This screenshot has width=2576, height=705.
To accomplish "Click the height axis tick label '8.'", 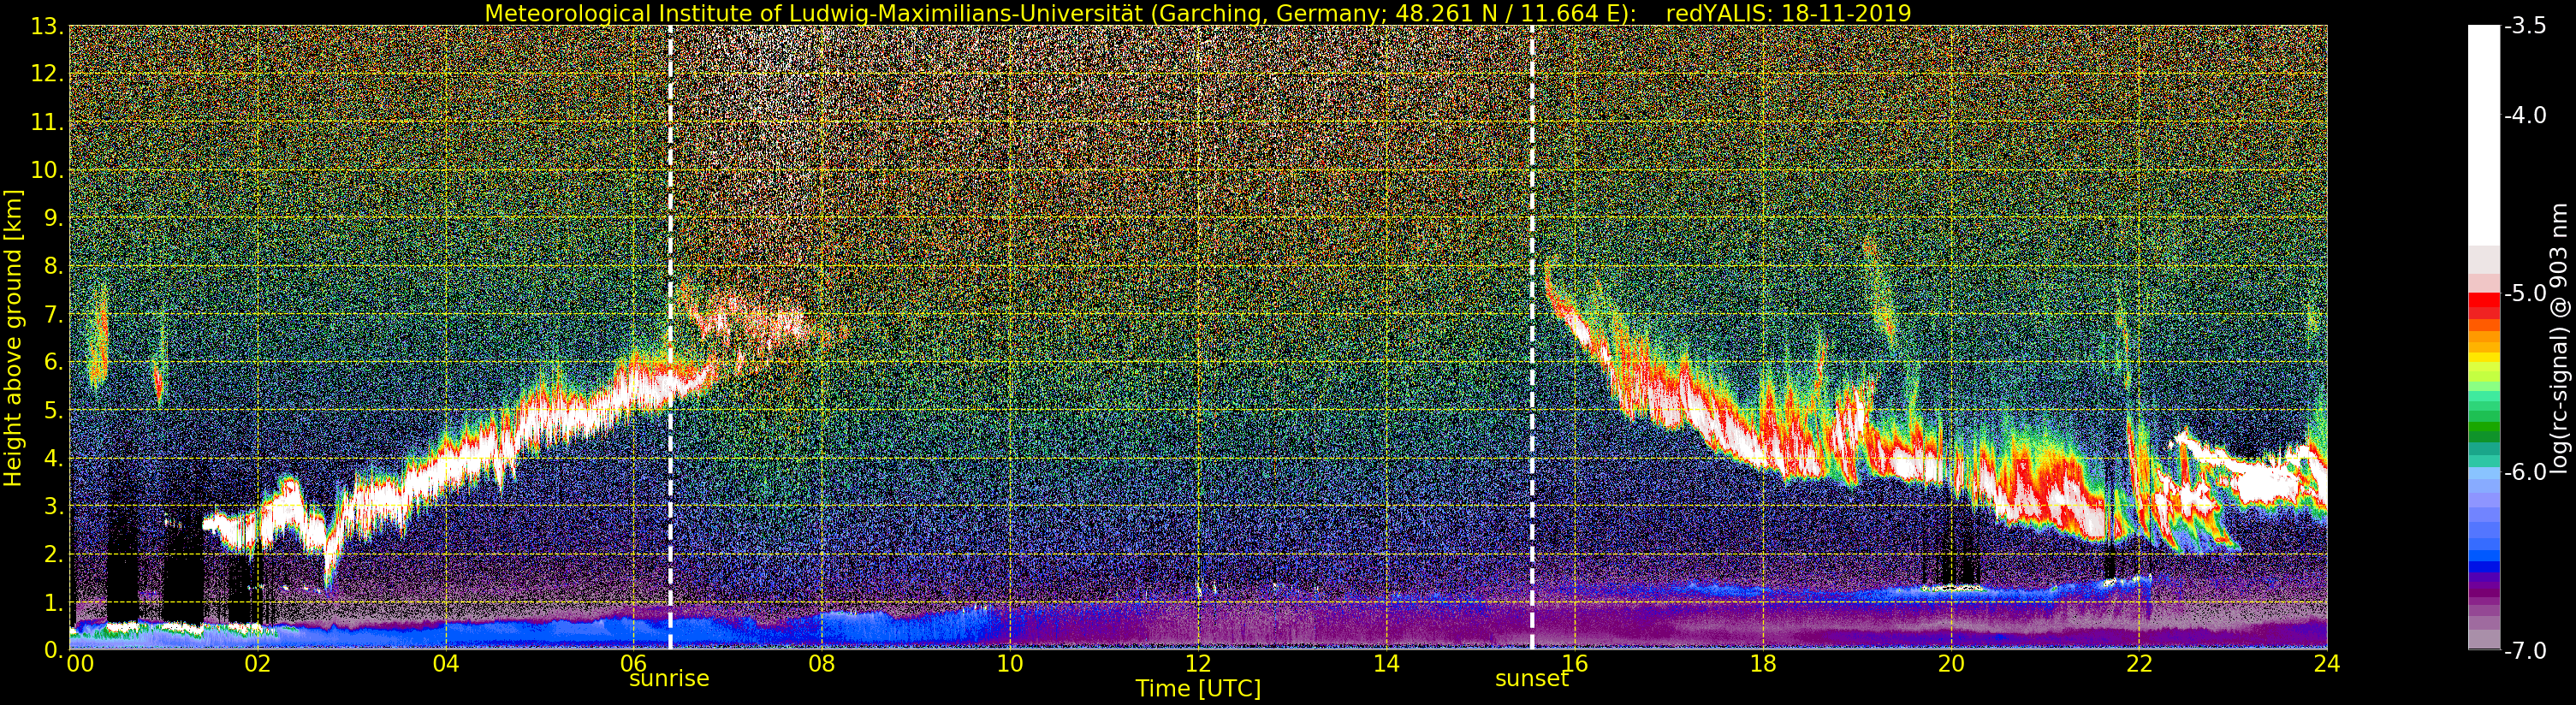I will [x=53, y=266].
